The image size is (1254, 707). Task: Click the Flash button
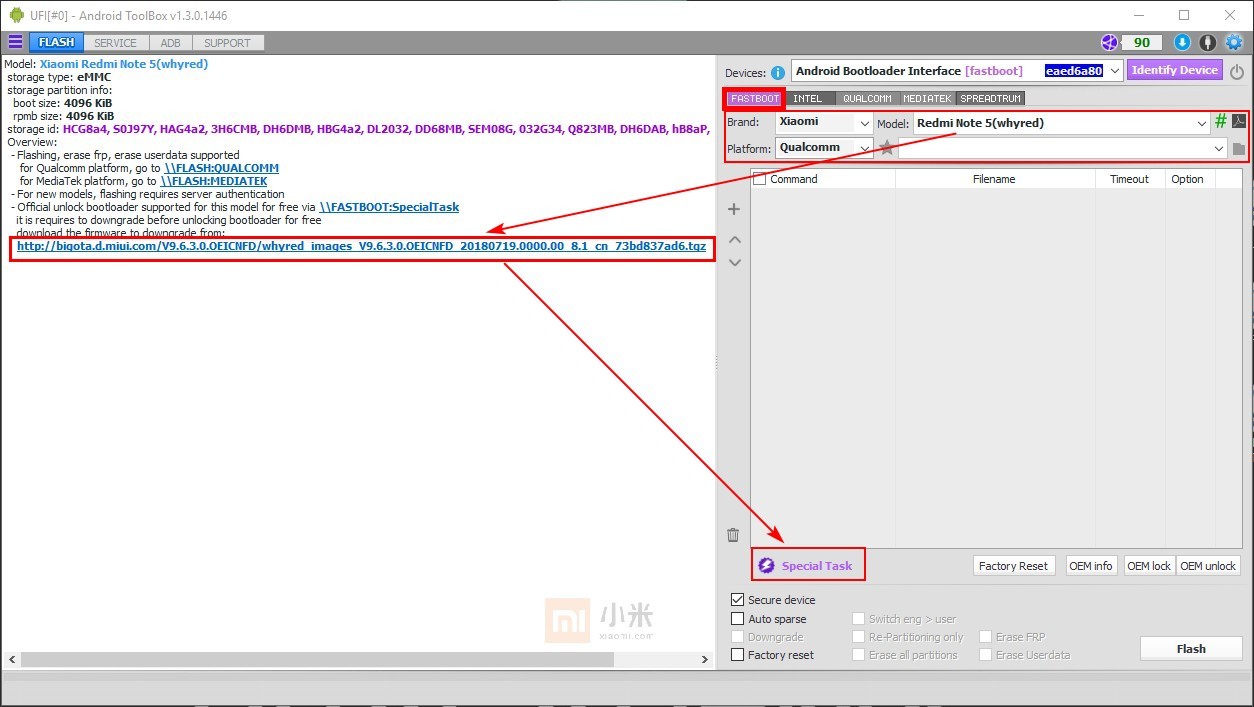pos(1191,649)
